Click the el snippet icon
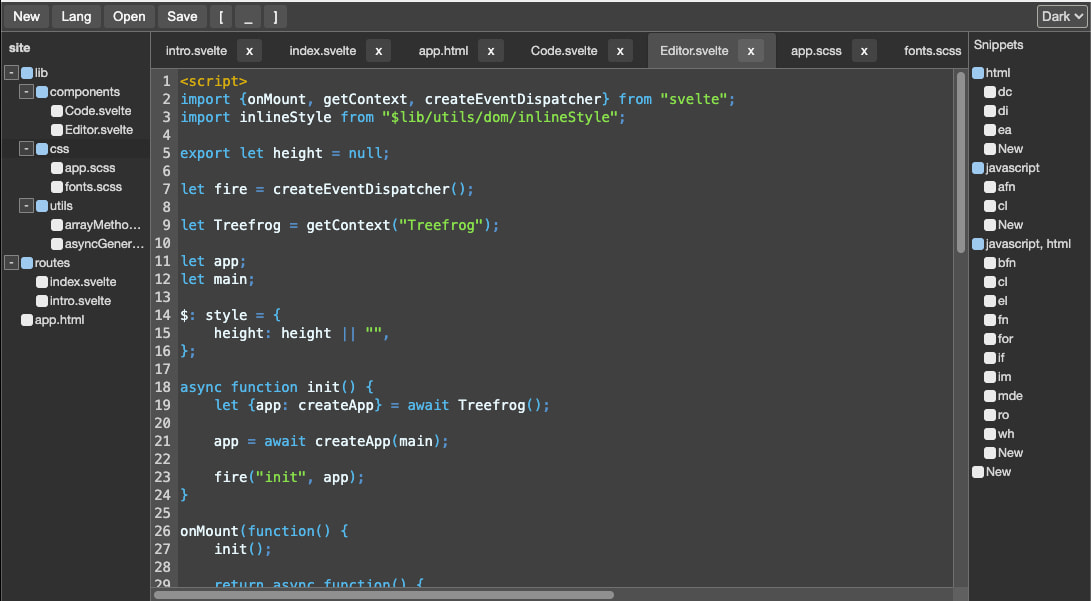1091x601 pixels. [x=989, y=300]
